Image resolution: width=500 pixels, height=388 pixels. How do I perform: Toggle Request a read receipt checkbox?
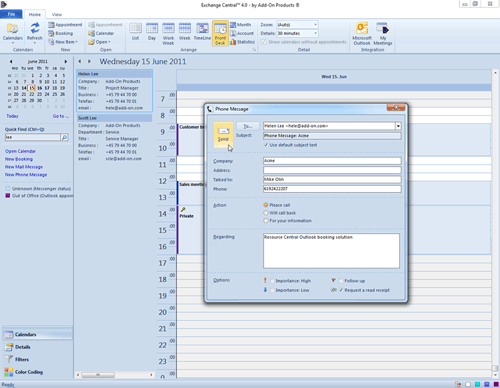coord(341,290)
